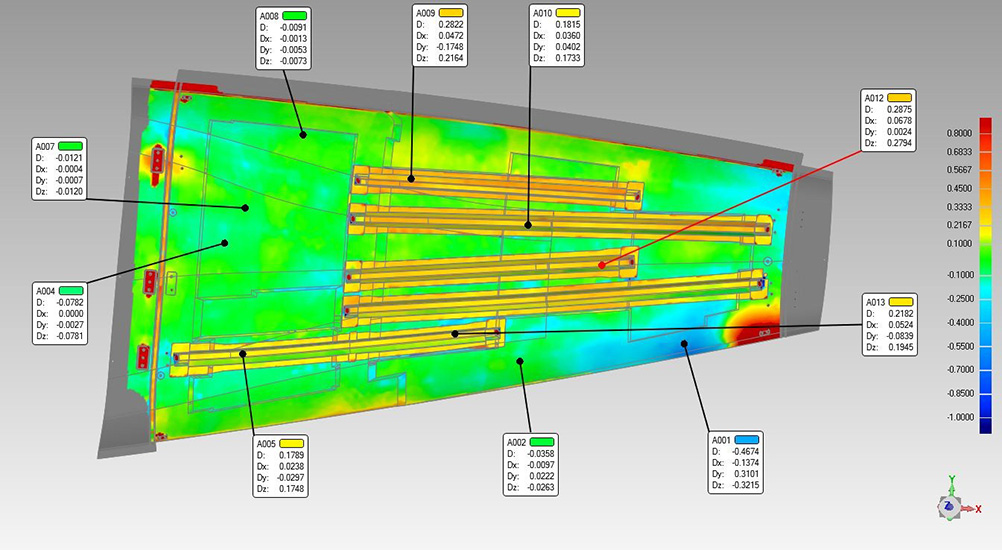Select the A002 deviation annotation box
The height and width of the screenshot is (550, 1002).
pyautogui.click(x=530, y=466)
